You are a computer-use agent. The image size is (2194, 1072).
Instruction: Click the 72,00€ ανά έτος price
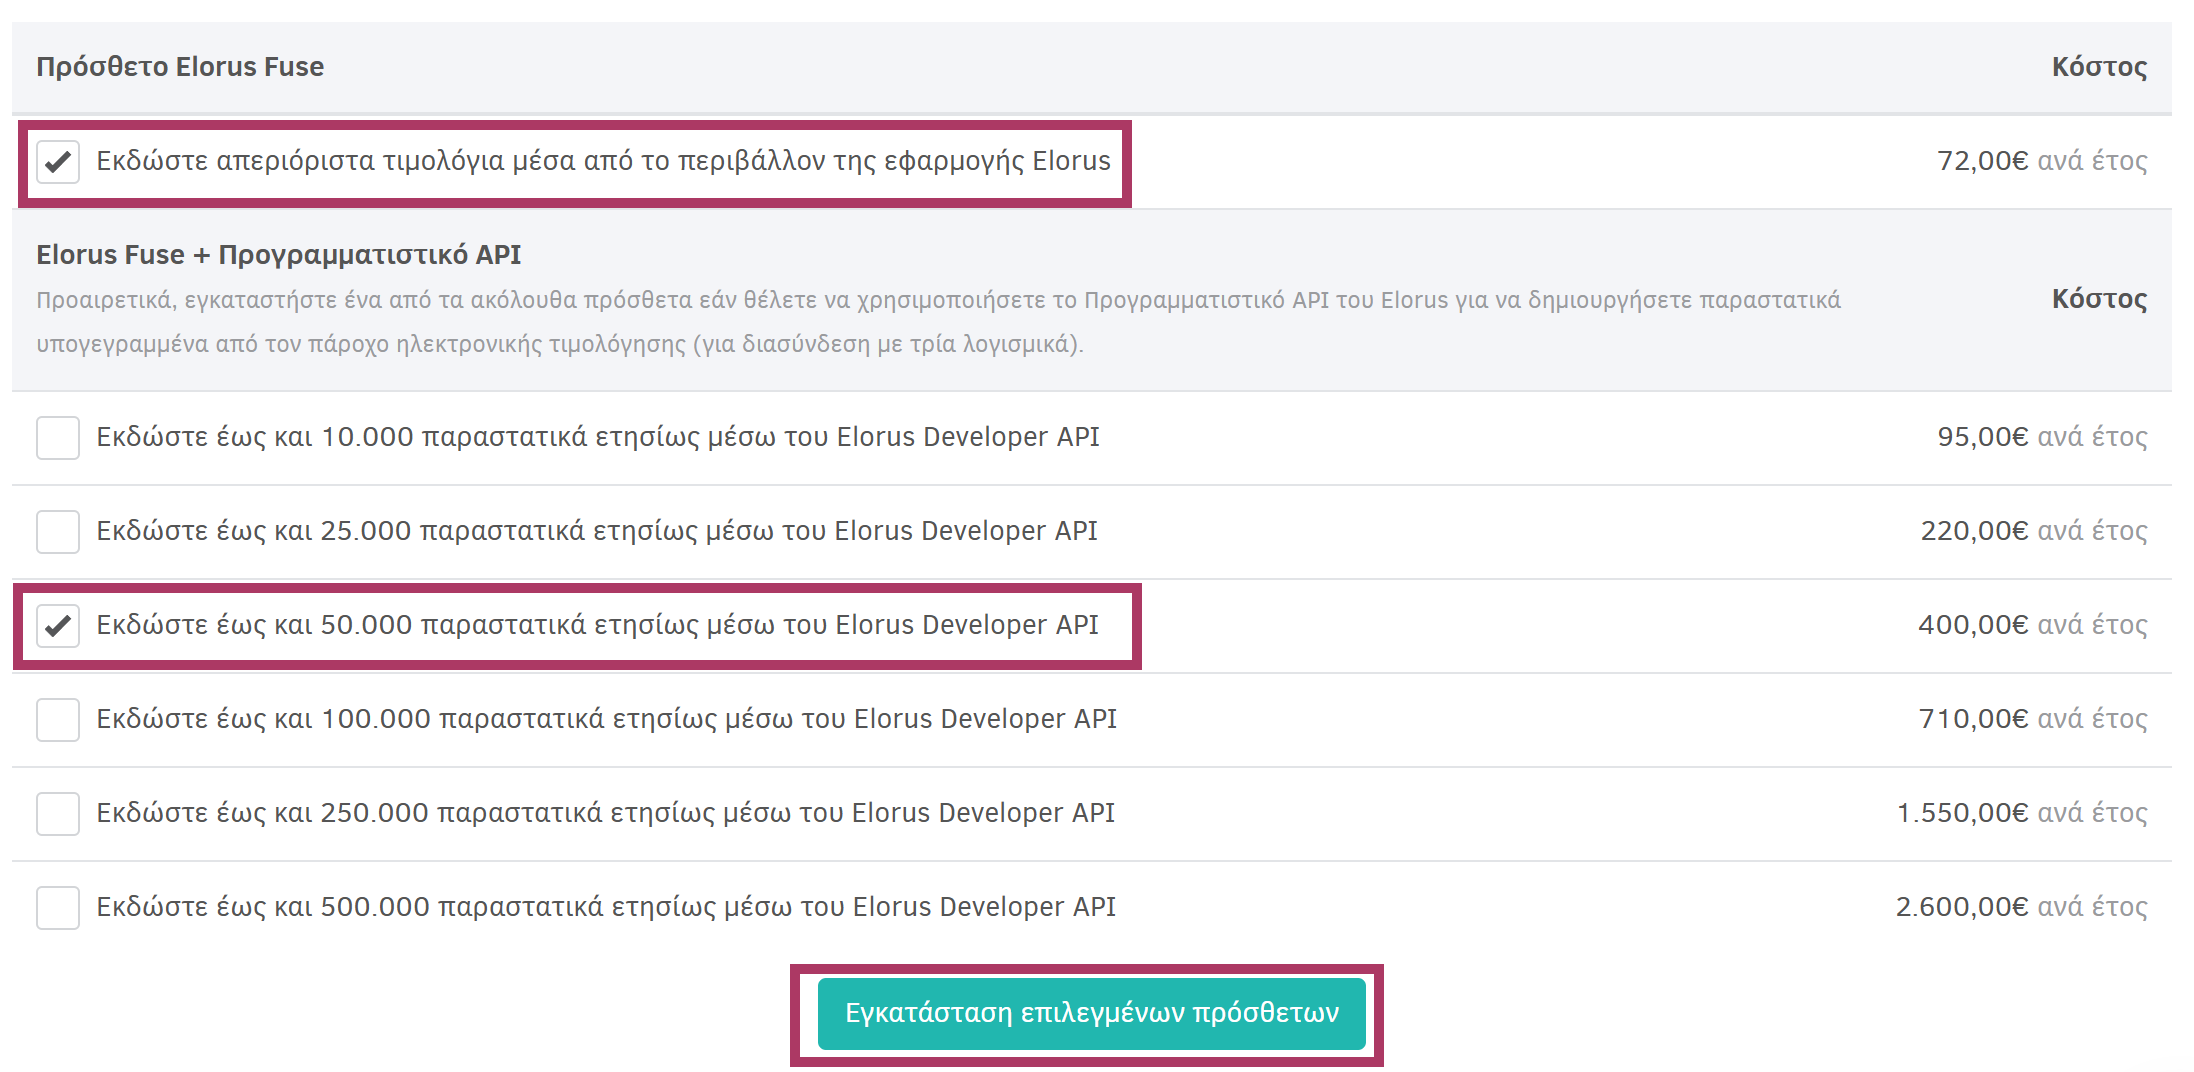coord(2042,161)
